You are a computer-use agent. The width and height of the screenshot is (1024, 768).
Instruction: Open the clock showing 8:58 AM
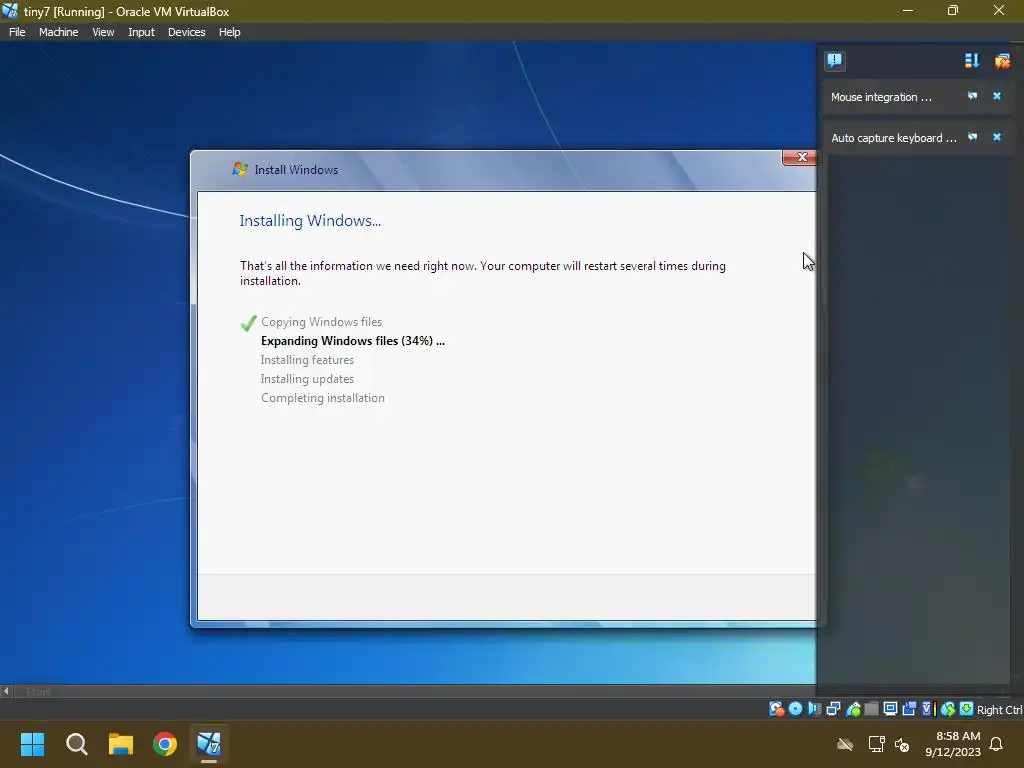(x=953, y=744)
